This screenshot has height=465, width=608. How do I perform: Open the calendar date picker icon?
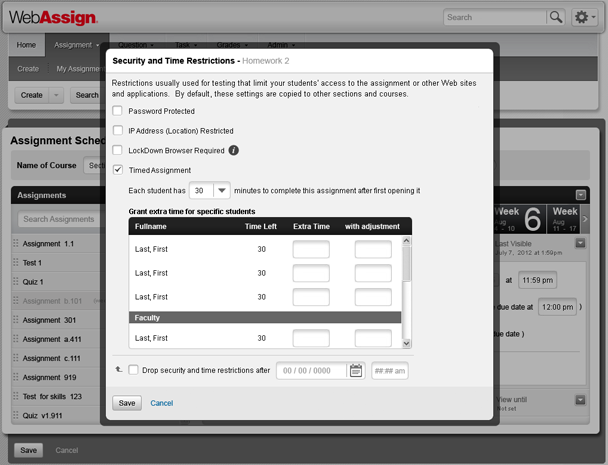[x=355, y=371]
